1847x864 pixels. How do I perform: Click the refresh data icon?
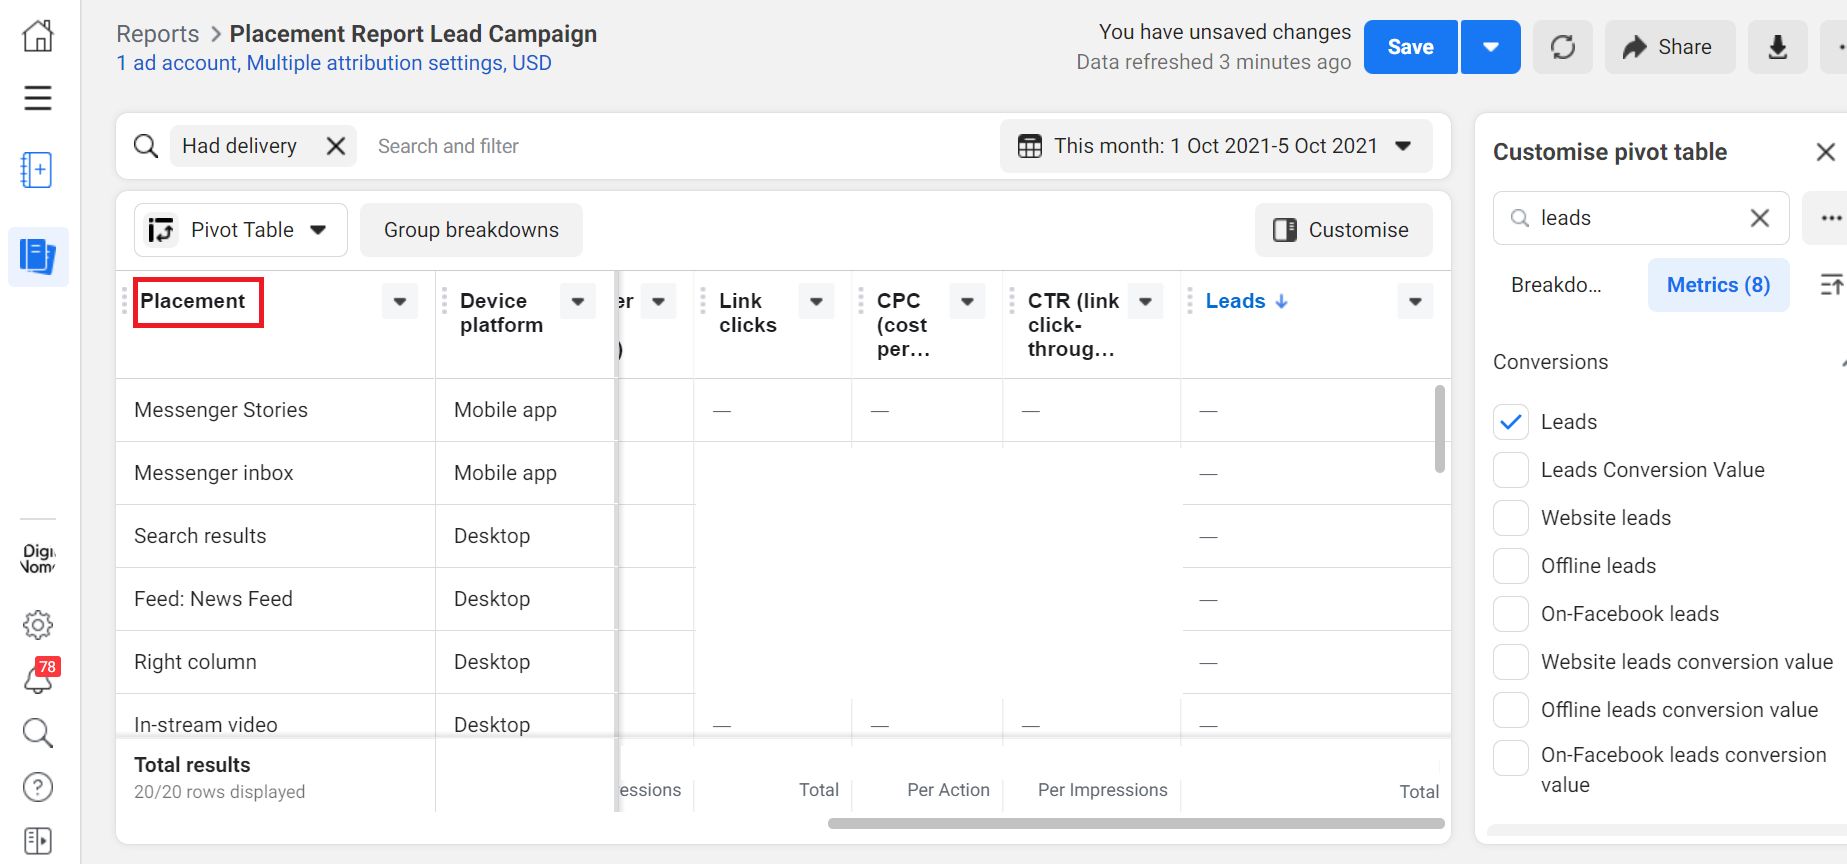[1562, 47]
